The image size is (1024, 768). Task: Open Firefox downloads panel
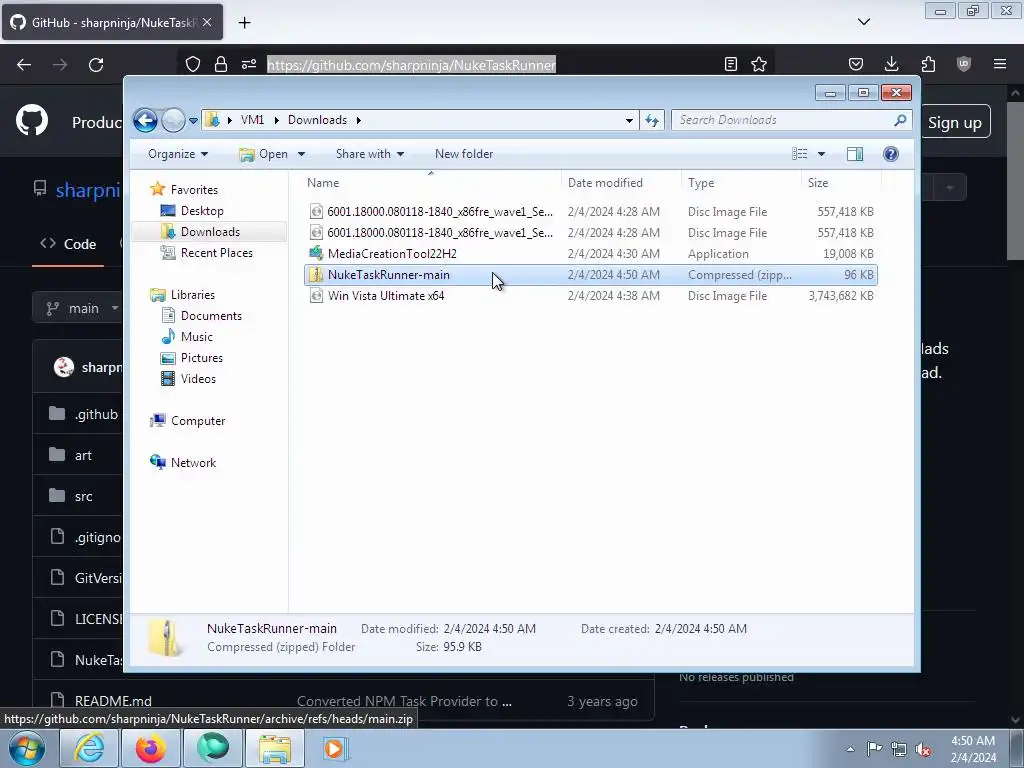tap(891, 64)
